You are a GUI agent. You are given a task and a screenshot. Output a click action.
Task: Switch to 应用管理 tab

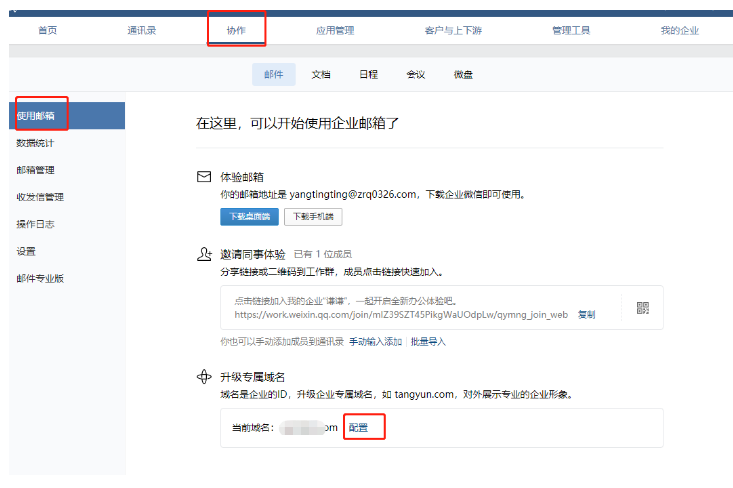pyautogui.click(x=334, y=30)
